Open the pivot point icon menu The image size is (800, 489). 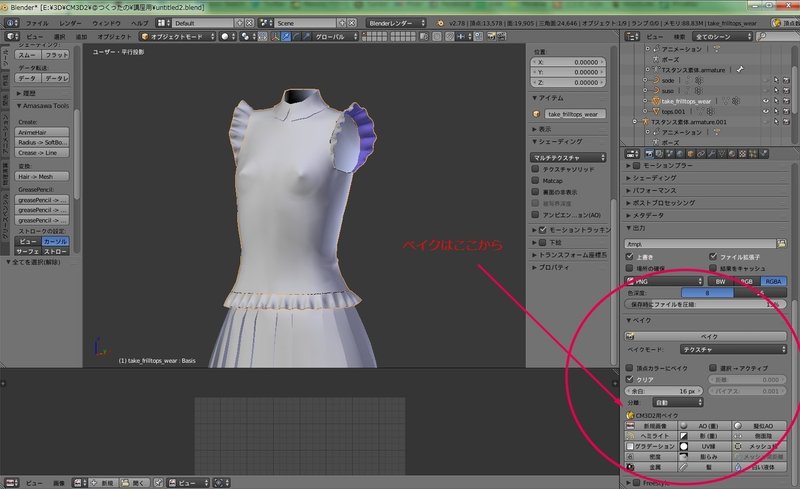pyautogui.click(x=248, y=37)
